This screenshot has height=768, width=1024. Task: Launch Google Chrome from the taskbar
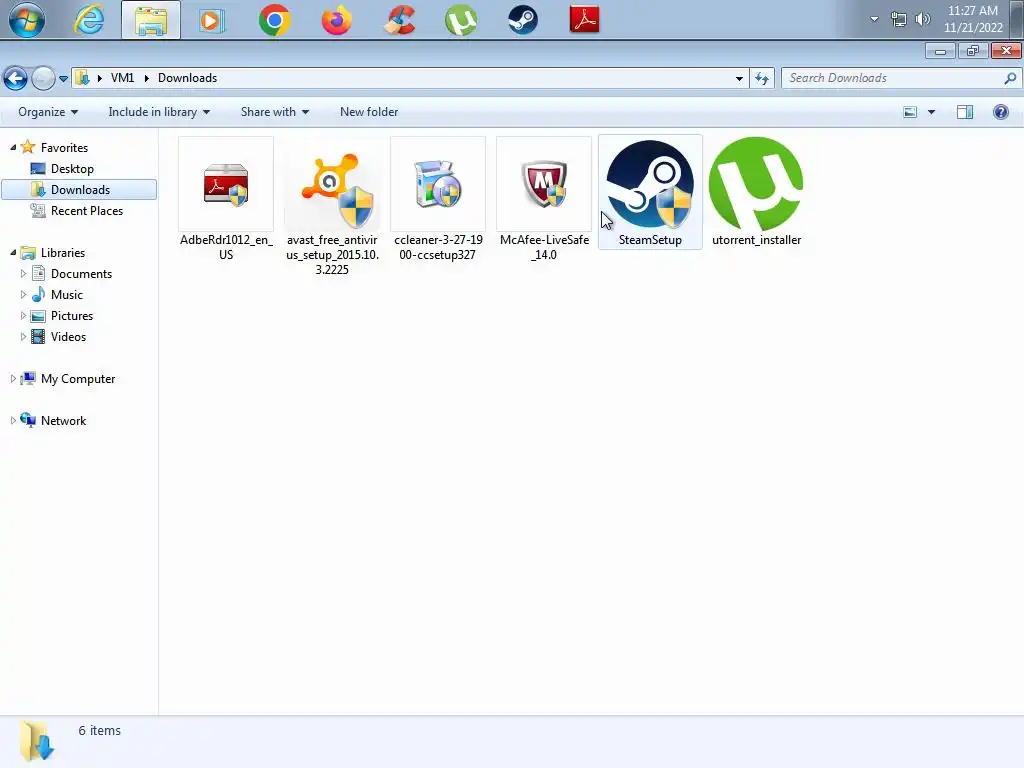coord(274,20)
